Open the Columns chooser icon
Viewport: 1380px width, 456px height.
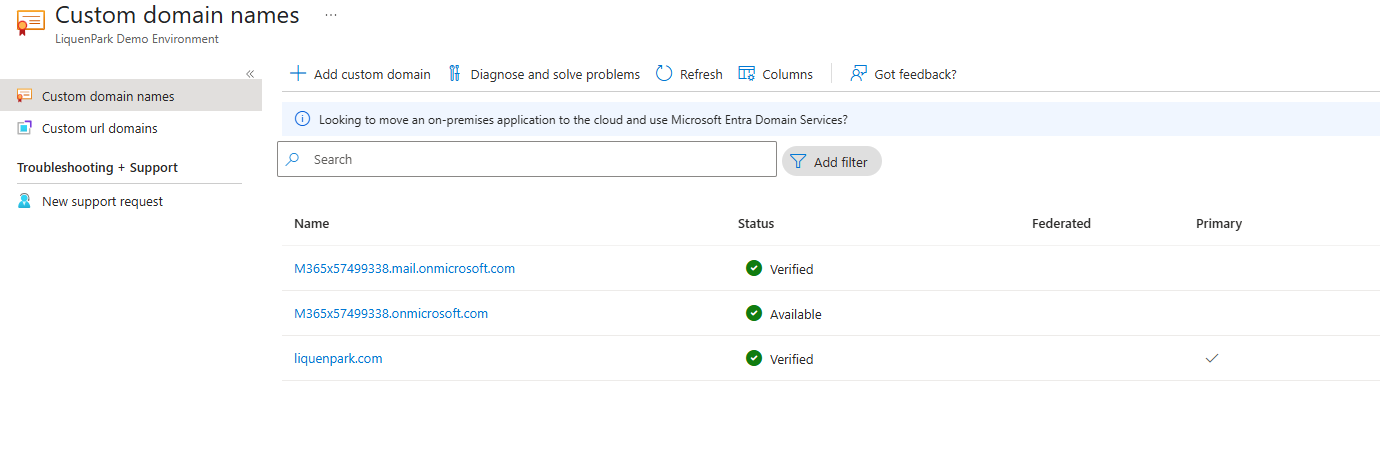click(x=746, y=74)
